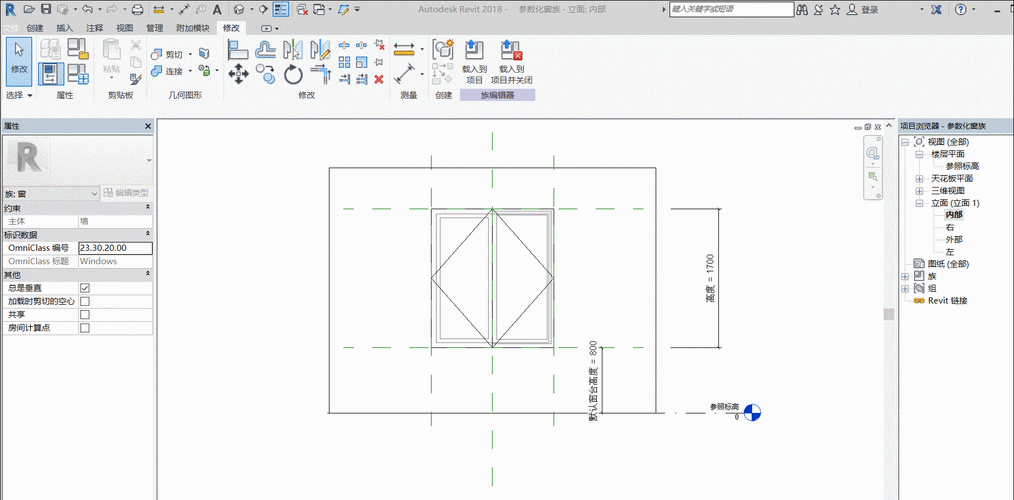
Task: Expand the 三维视图 tree node
Action: point(919,190)
